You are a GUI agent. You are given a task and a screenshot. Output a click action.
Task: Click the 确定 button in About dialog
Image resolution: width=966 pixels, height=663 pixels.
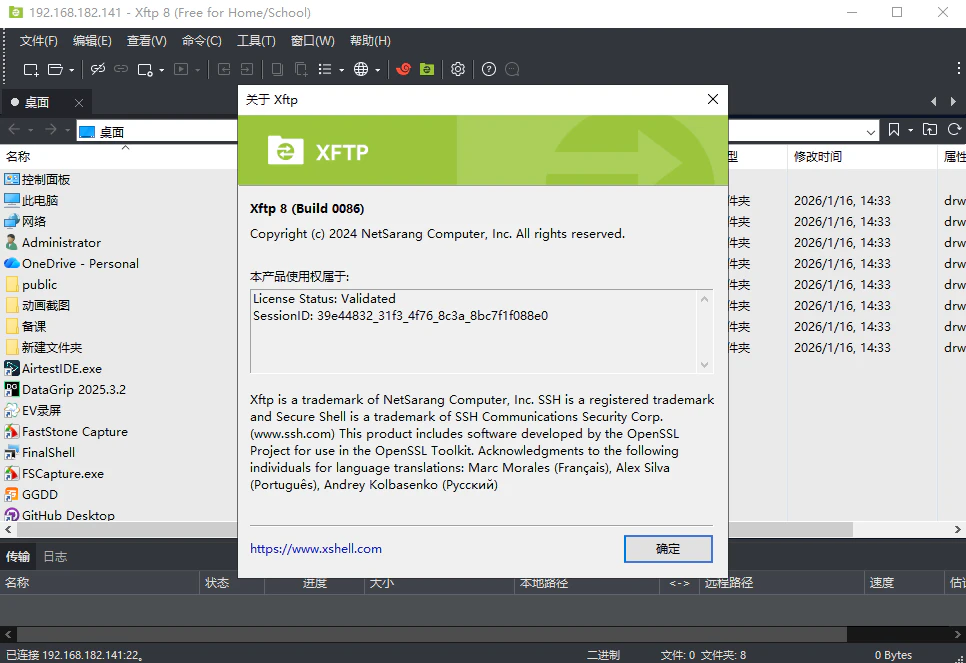667,548
